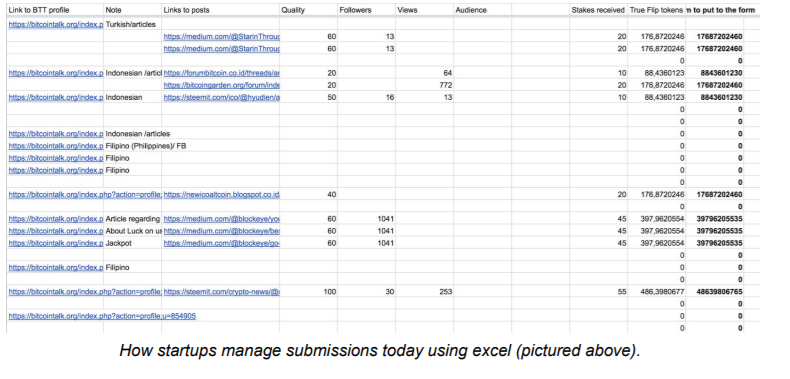Select the stakes cell with value 55
The image size is (790, 379).
pyautogui.click(x=598, y=292)
